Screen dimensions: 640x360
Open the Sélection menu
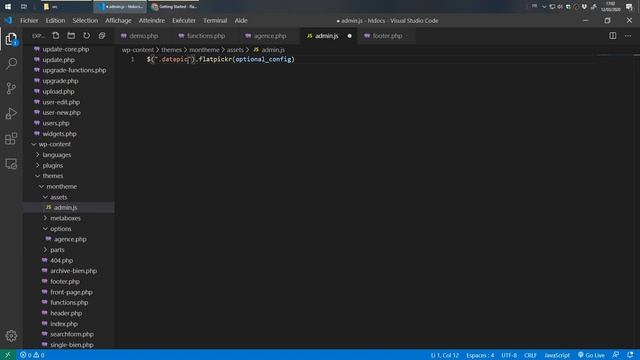(85, 20)
